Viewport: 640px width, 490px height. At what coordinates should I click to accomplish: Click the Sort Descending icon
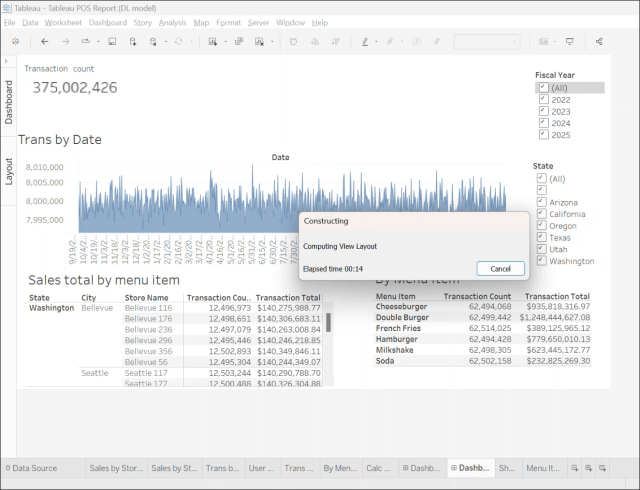(x=336, y=41)
